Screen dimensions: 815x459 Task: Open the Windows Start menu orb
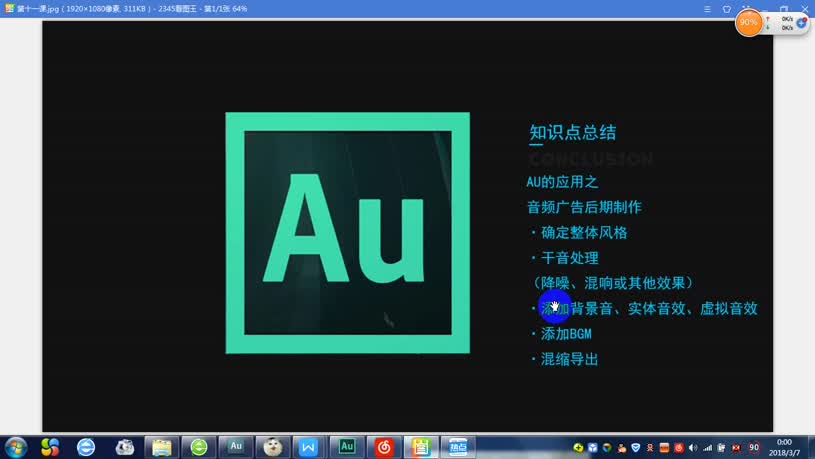(15, 448)
